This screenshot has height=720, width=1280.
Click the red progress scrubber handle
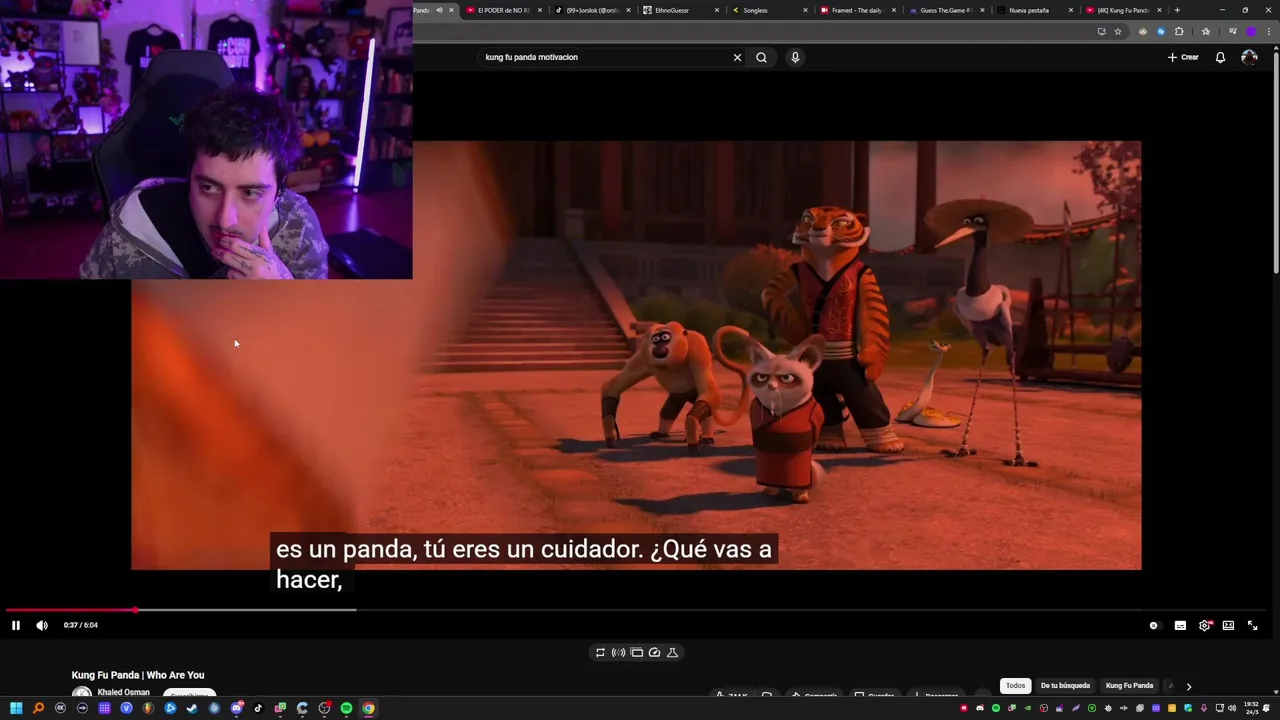pyautogui.click(x=135, y=609)
